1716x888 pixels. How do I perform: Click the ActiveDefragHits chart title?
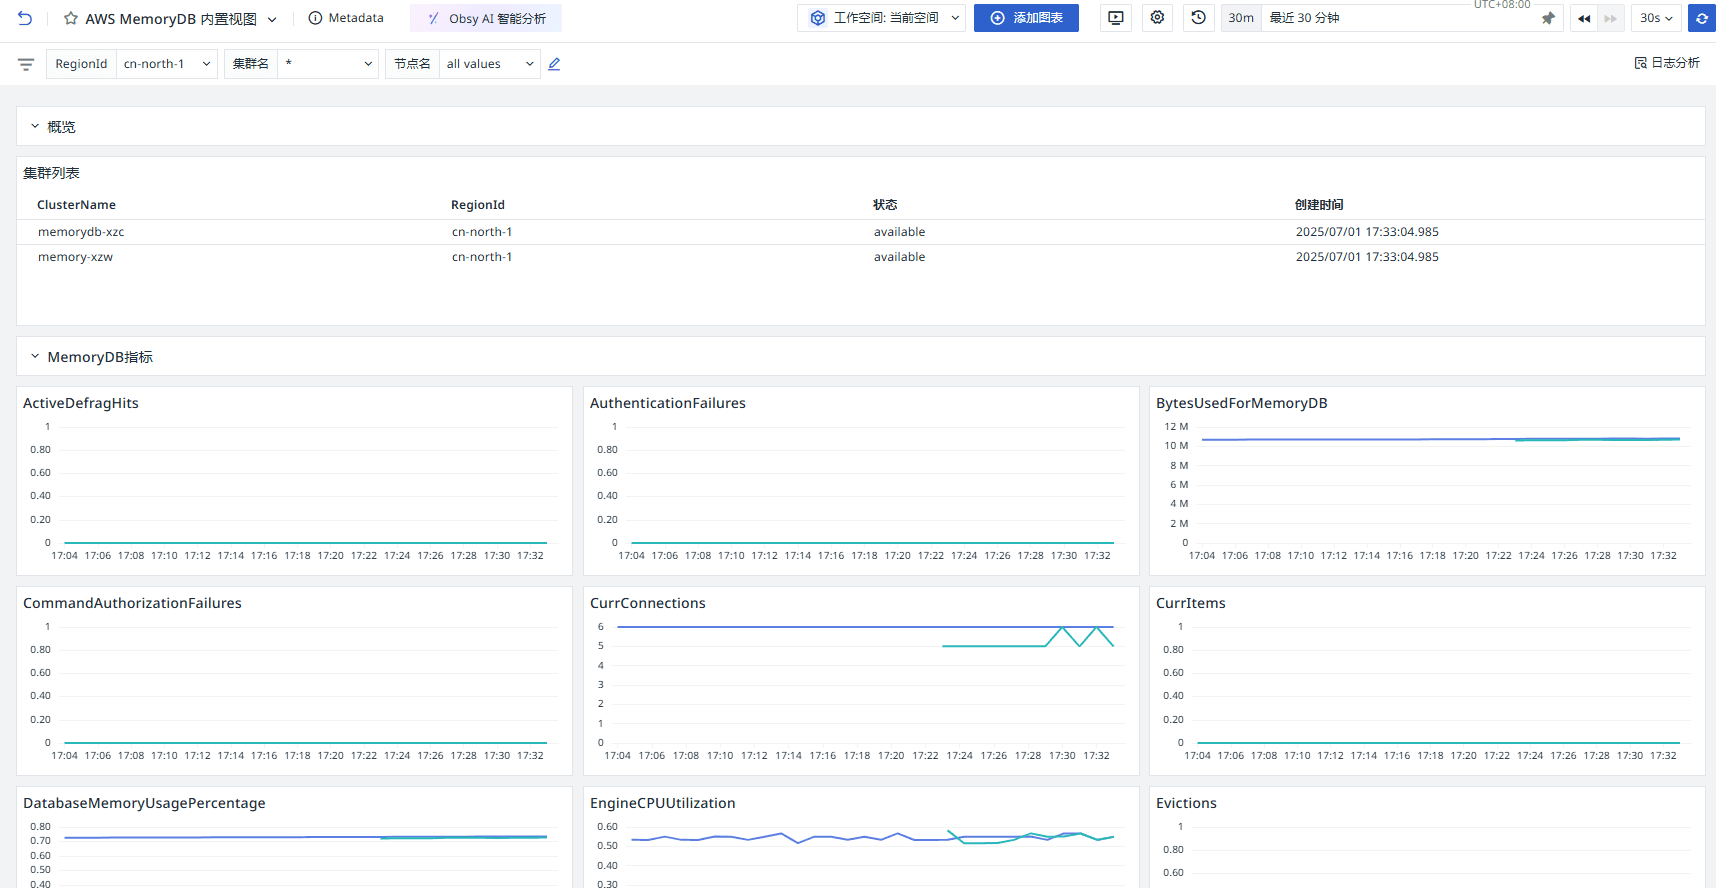(x=81, y=403)
